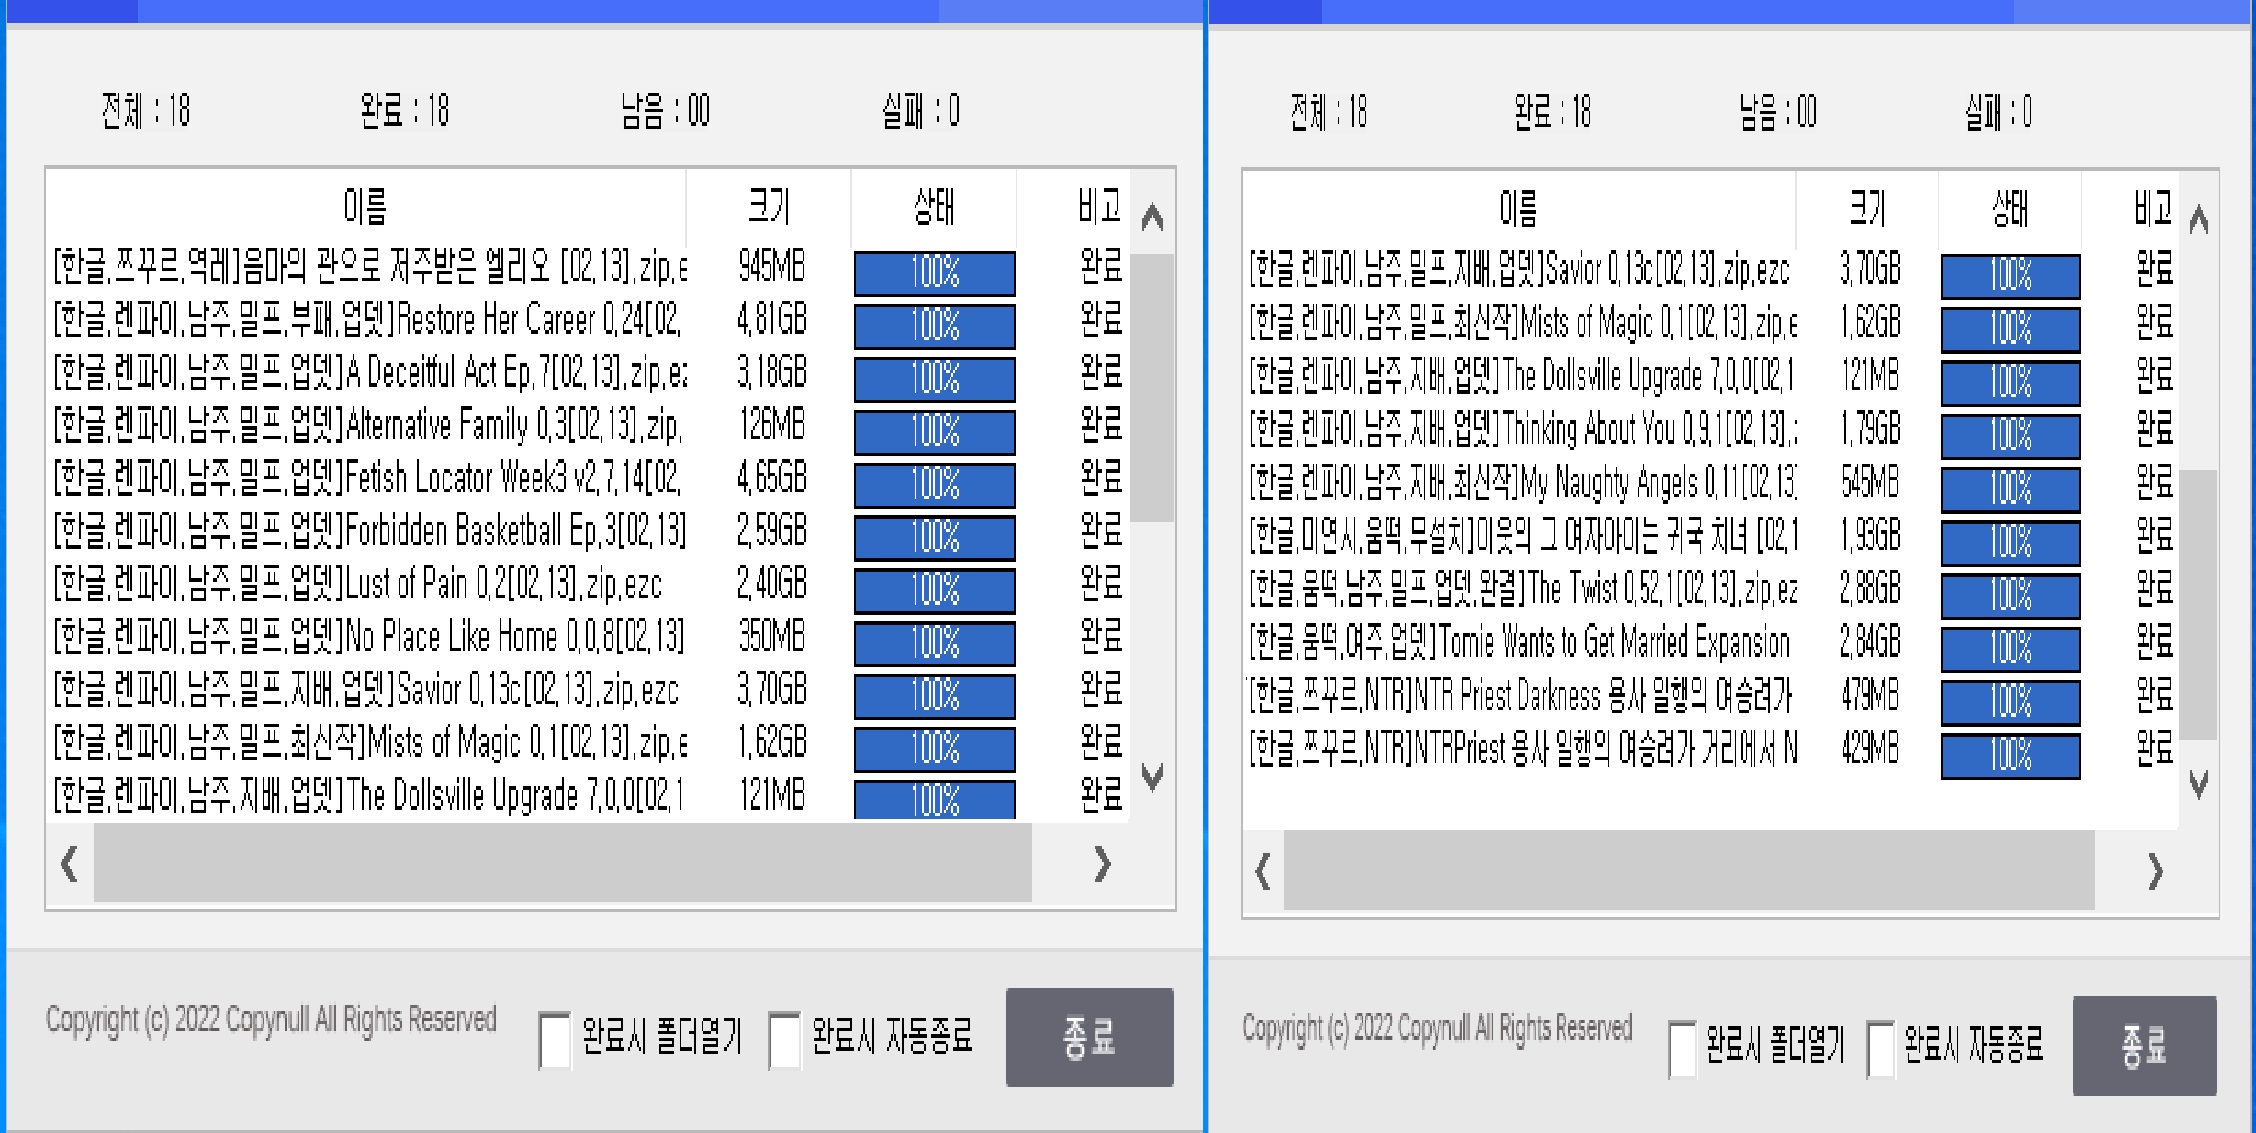The image size is (2256, 1133).
Task: Click scroll down arrow in right file list
Action: pyautogui.click(x=2198, y=783)
